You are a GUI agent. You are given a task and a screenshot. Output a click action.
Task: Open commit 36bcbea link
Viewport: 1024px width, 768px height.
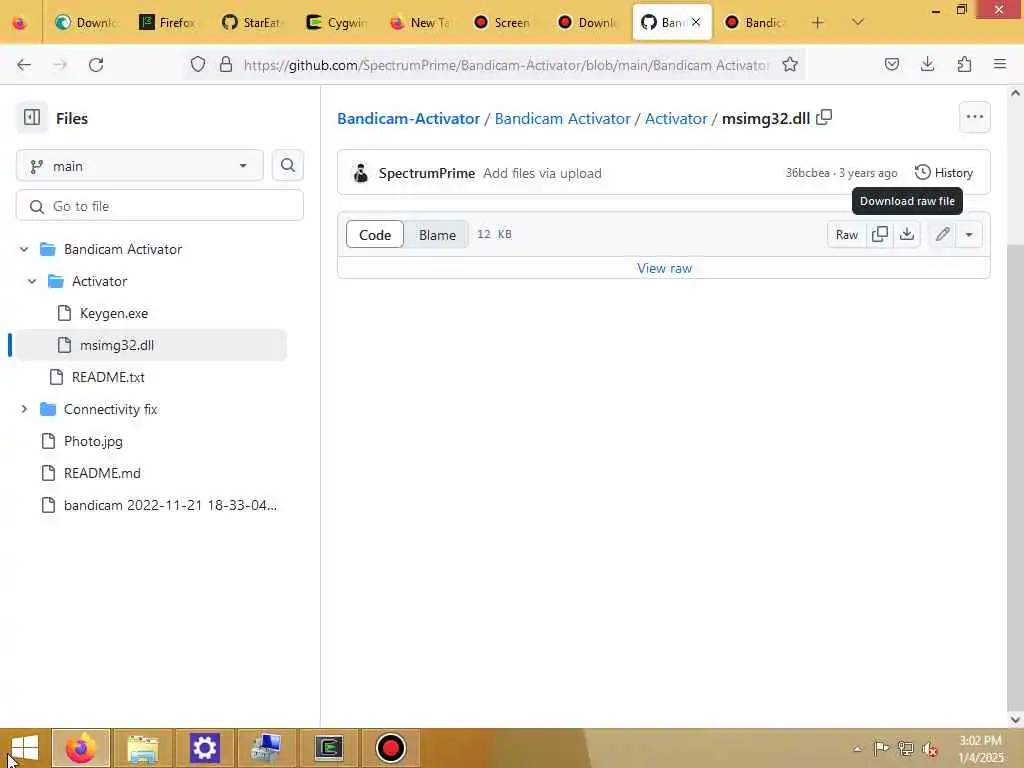pos(807,173)
